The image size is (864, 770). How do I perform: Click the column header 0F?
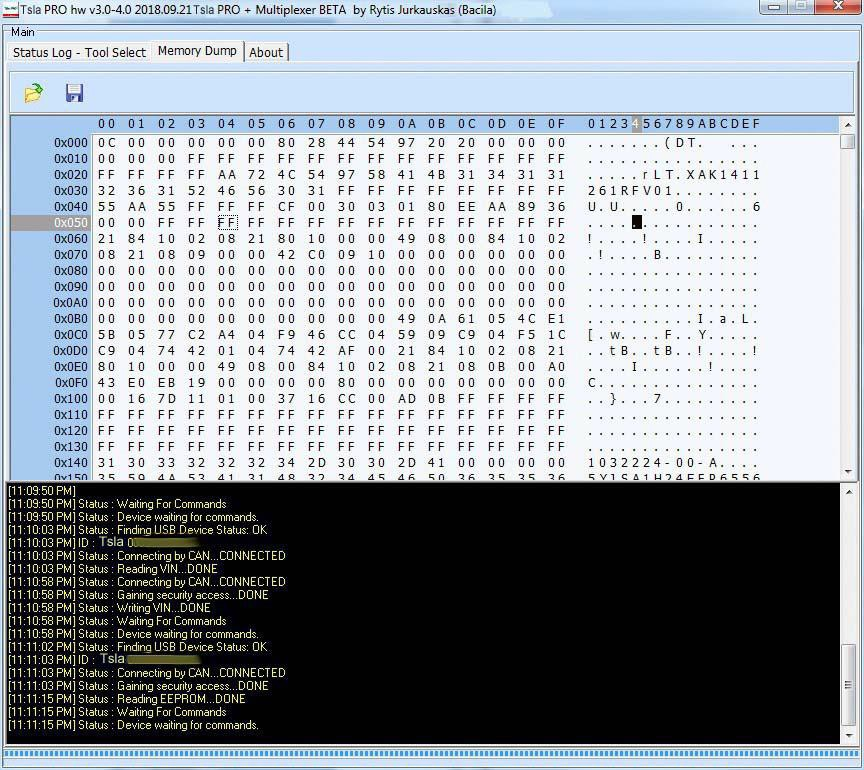tap(557, 124)
